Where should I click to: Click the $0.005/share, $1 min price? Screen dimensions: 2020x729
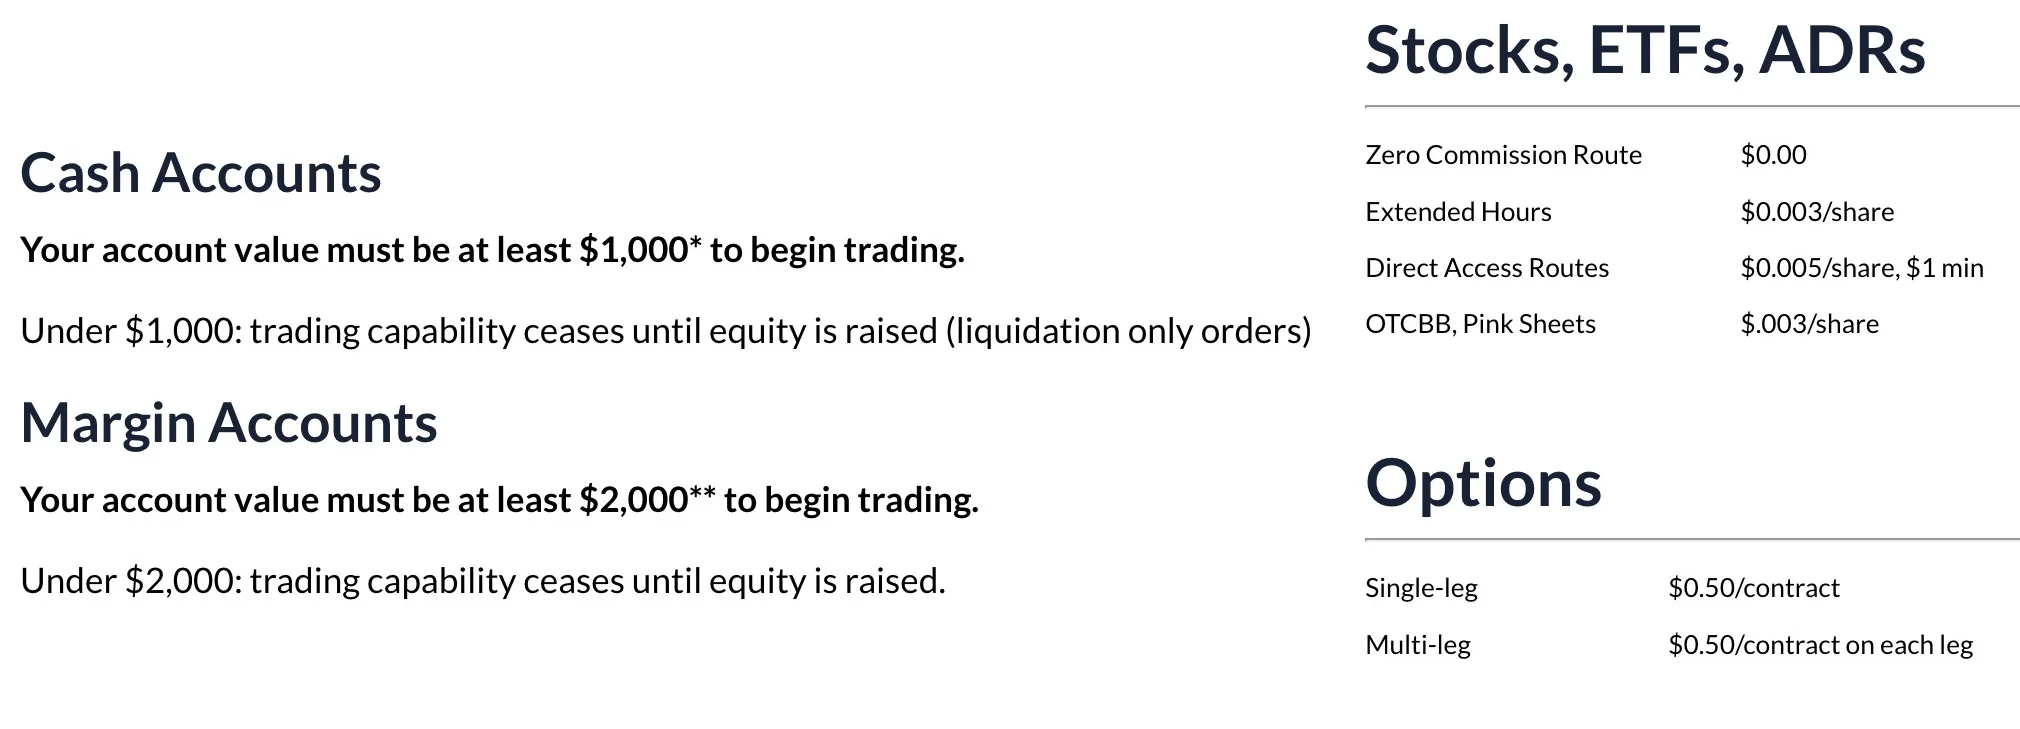pos(1862,268)
